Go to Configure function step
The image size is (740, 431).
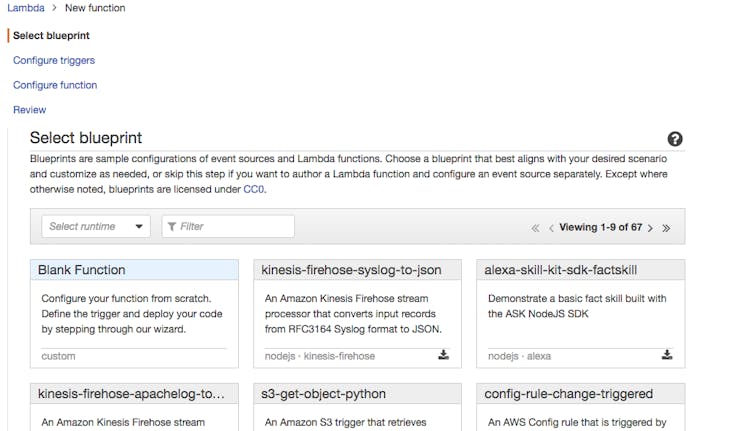[x=55, y=85]
